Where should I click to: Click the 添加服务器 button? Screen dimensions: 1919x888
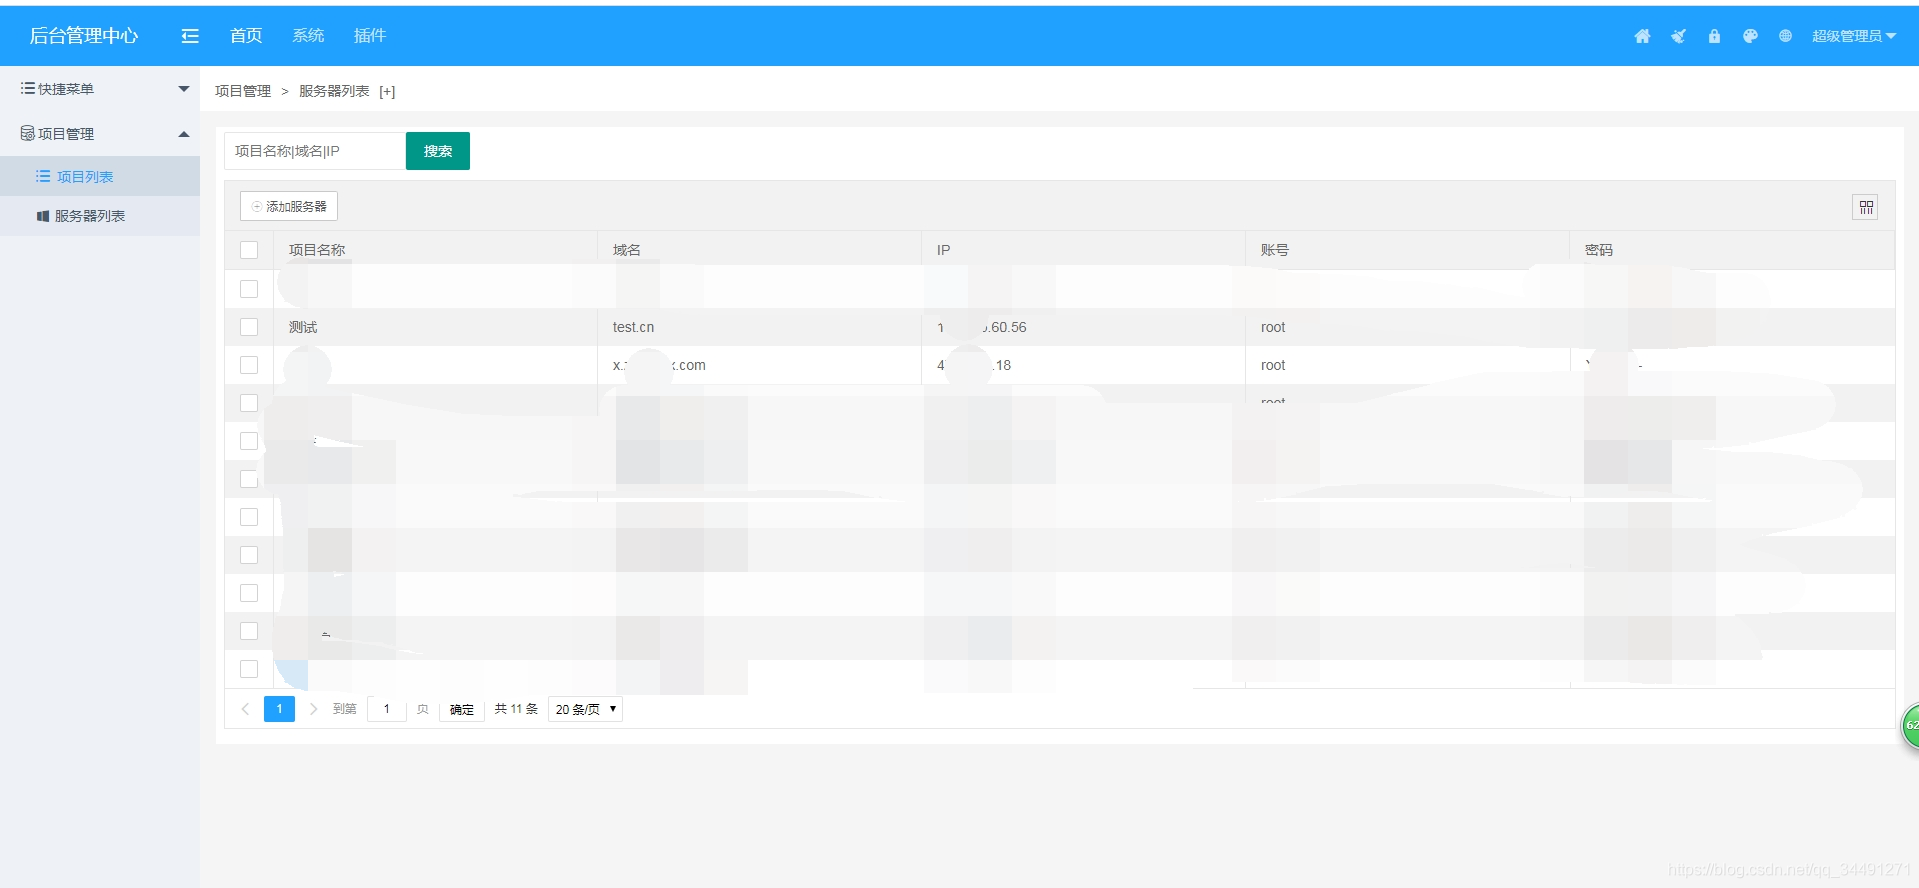click(x=289, y=206)
